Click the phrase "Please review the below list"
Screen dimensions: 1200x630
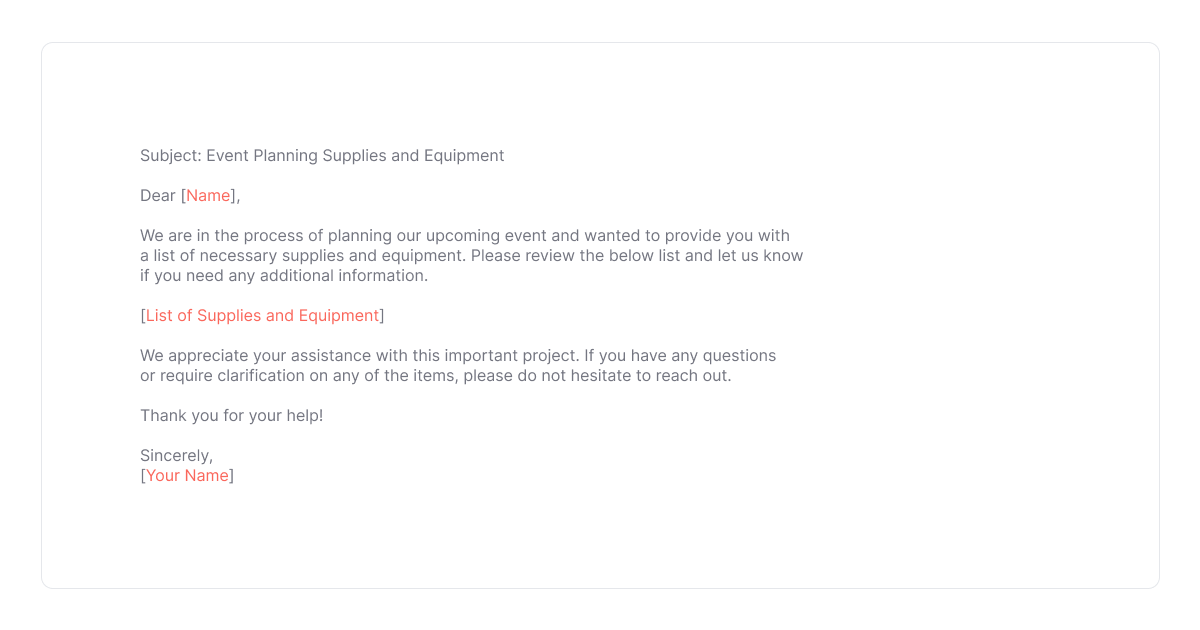(x=575, y=256)
